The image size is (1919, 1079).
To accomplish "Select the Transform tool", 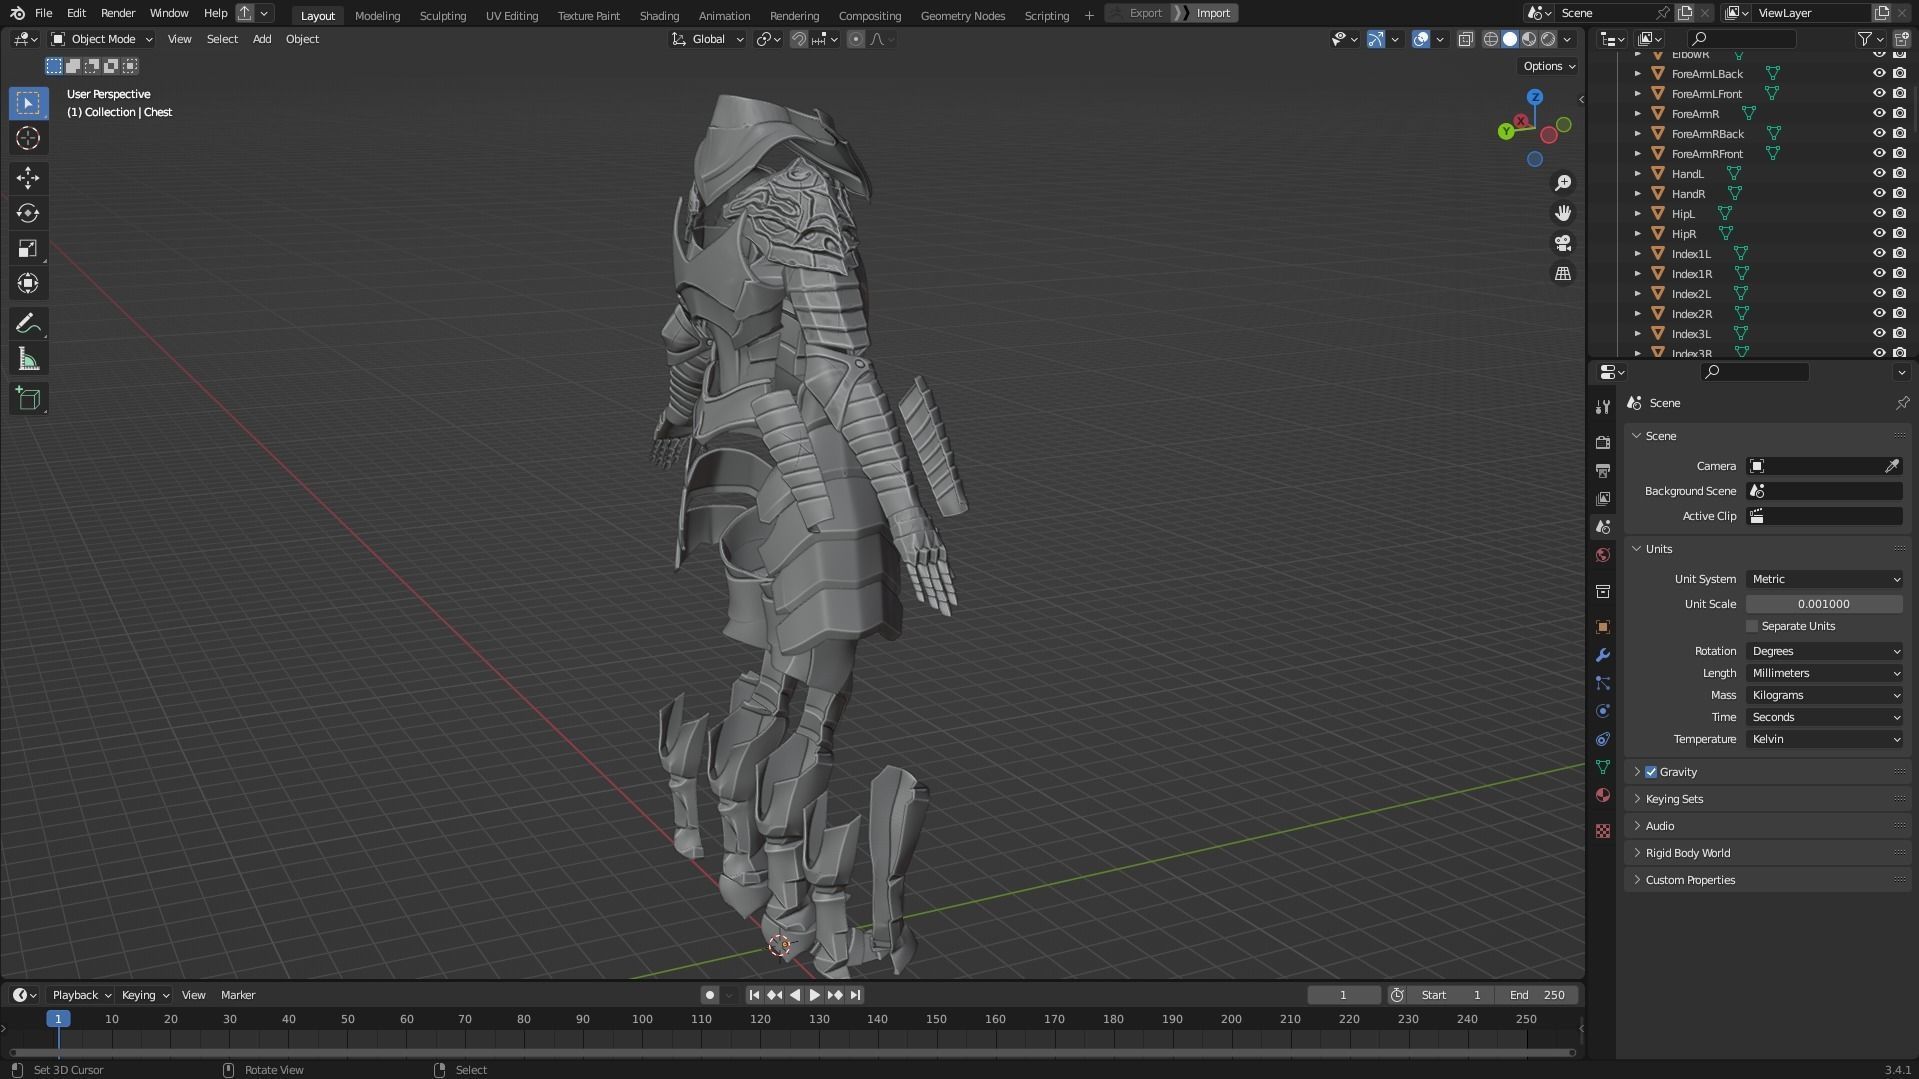I will coord(28,283).
